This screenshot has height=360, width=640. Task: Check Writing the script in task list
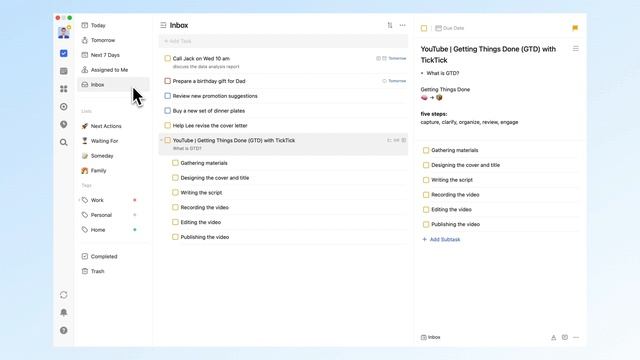click(x=175, y=192)
